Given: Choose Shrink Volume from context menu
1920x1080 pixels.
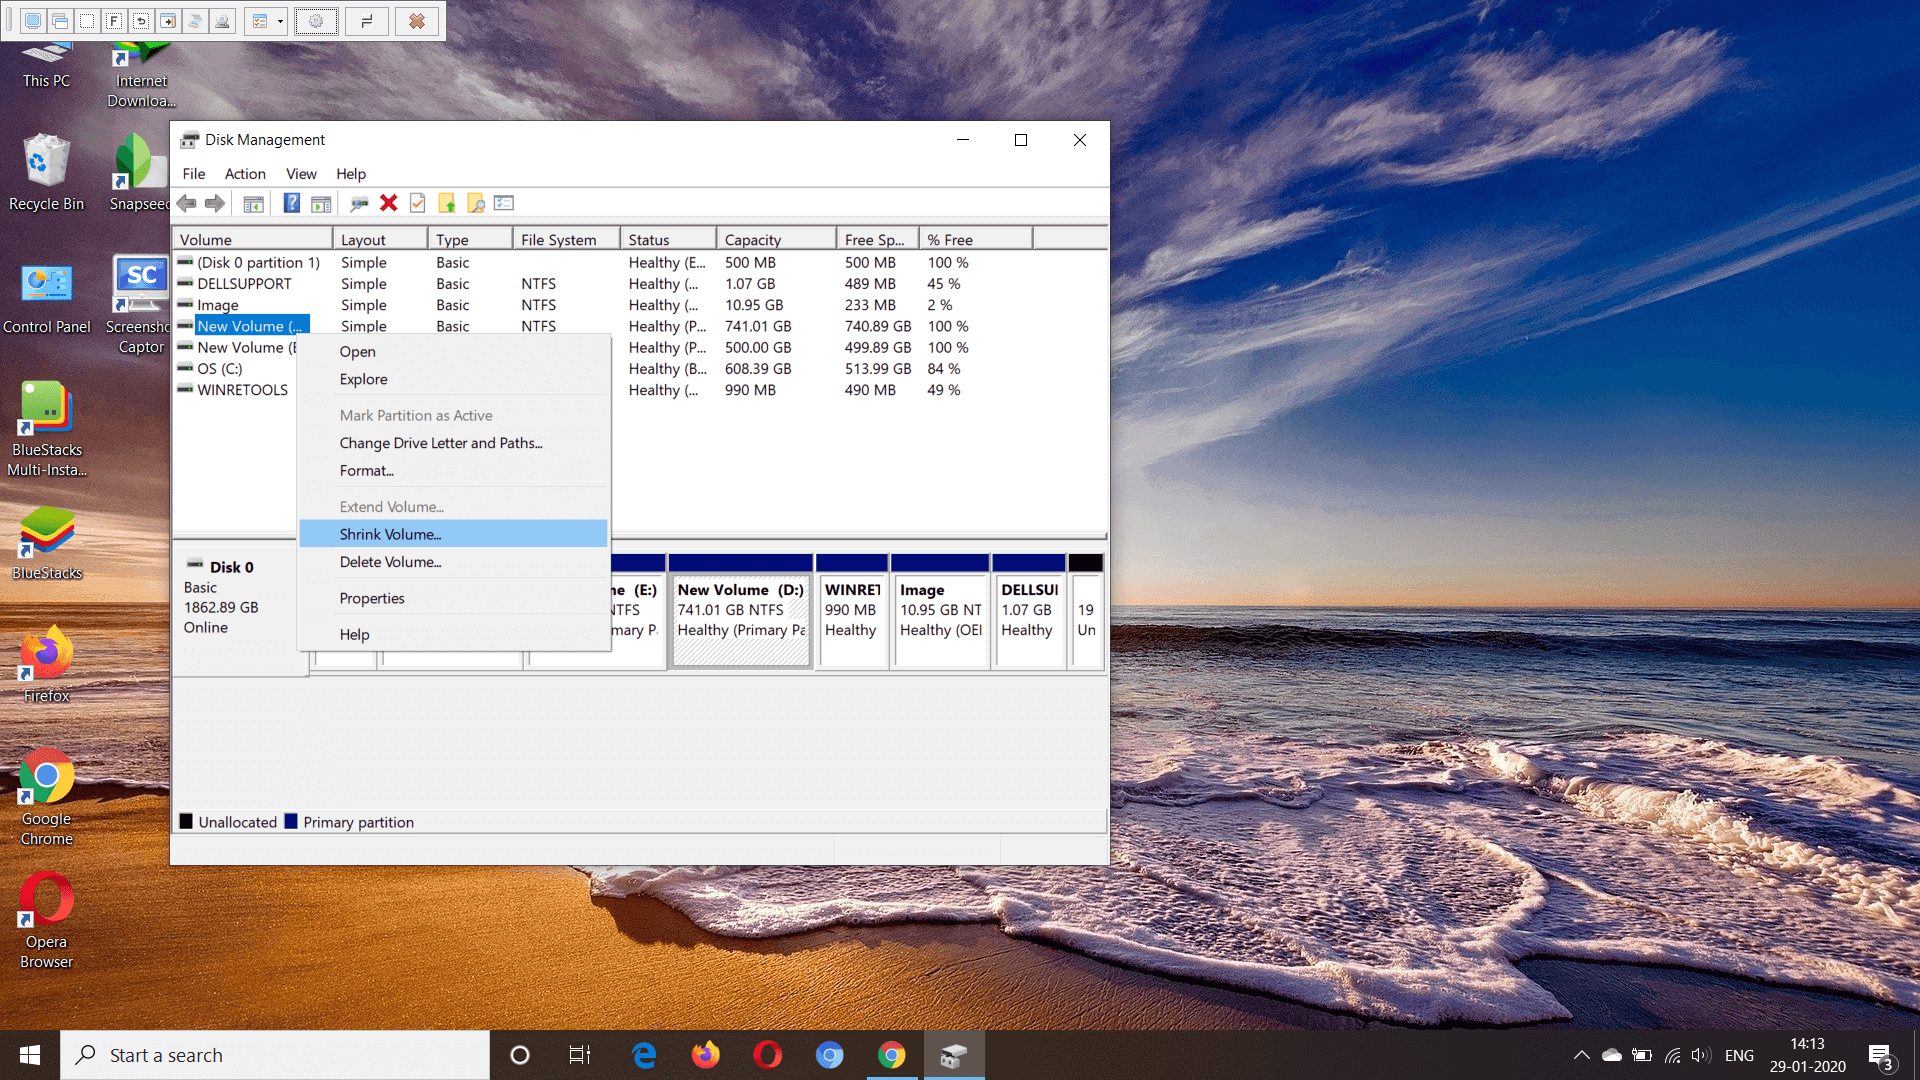Looking at the screenshot, I should (x=390, y=534).
